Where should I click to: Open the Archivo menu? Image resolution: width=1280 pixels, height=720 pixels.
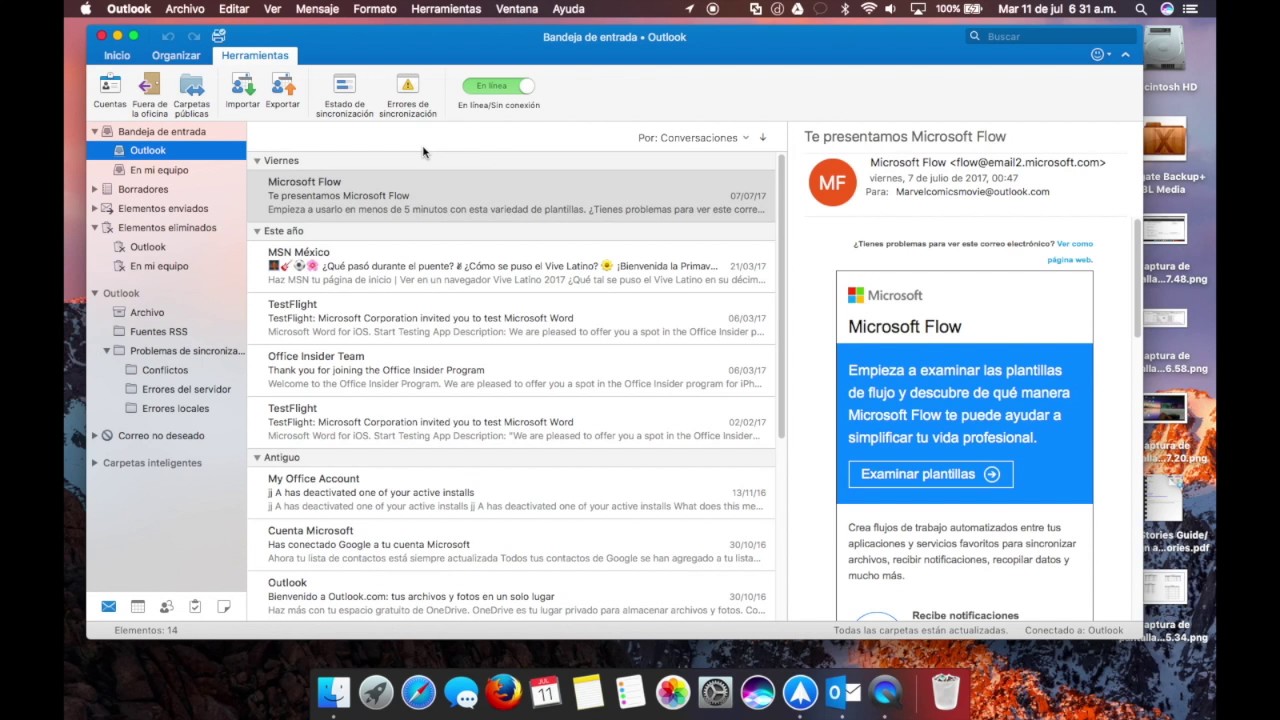185,9
